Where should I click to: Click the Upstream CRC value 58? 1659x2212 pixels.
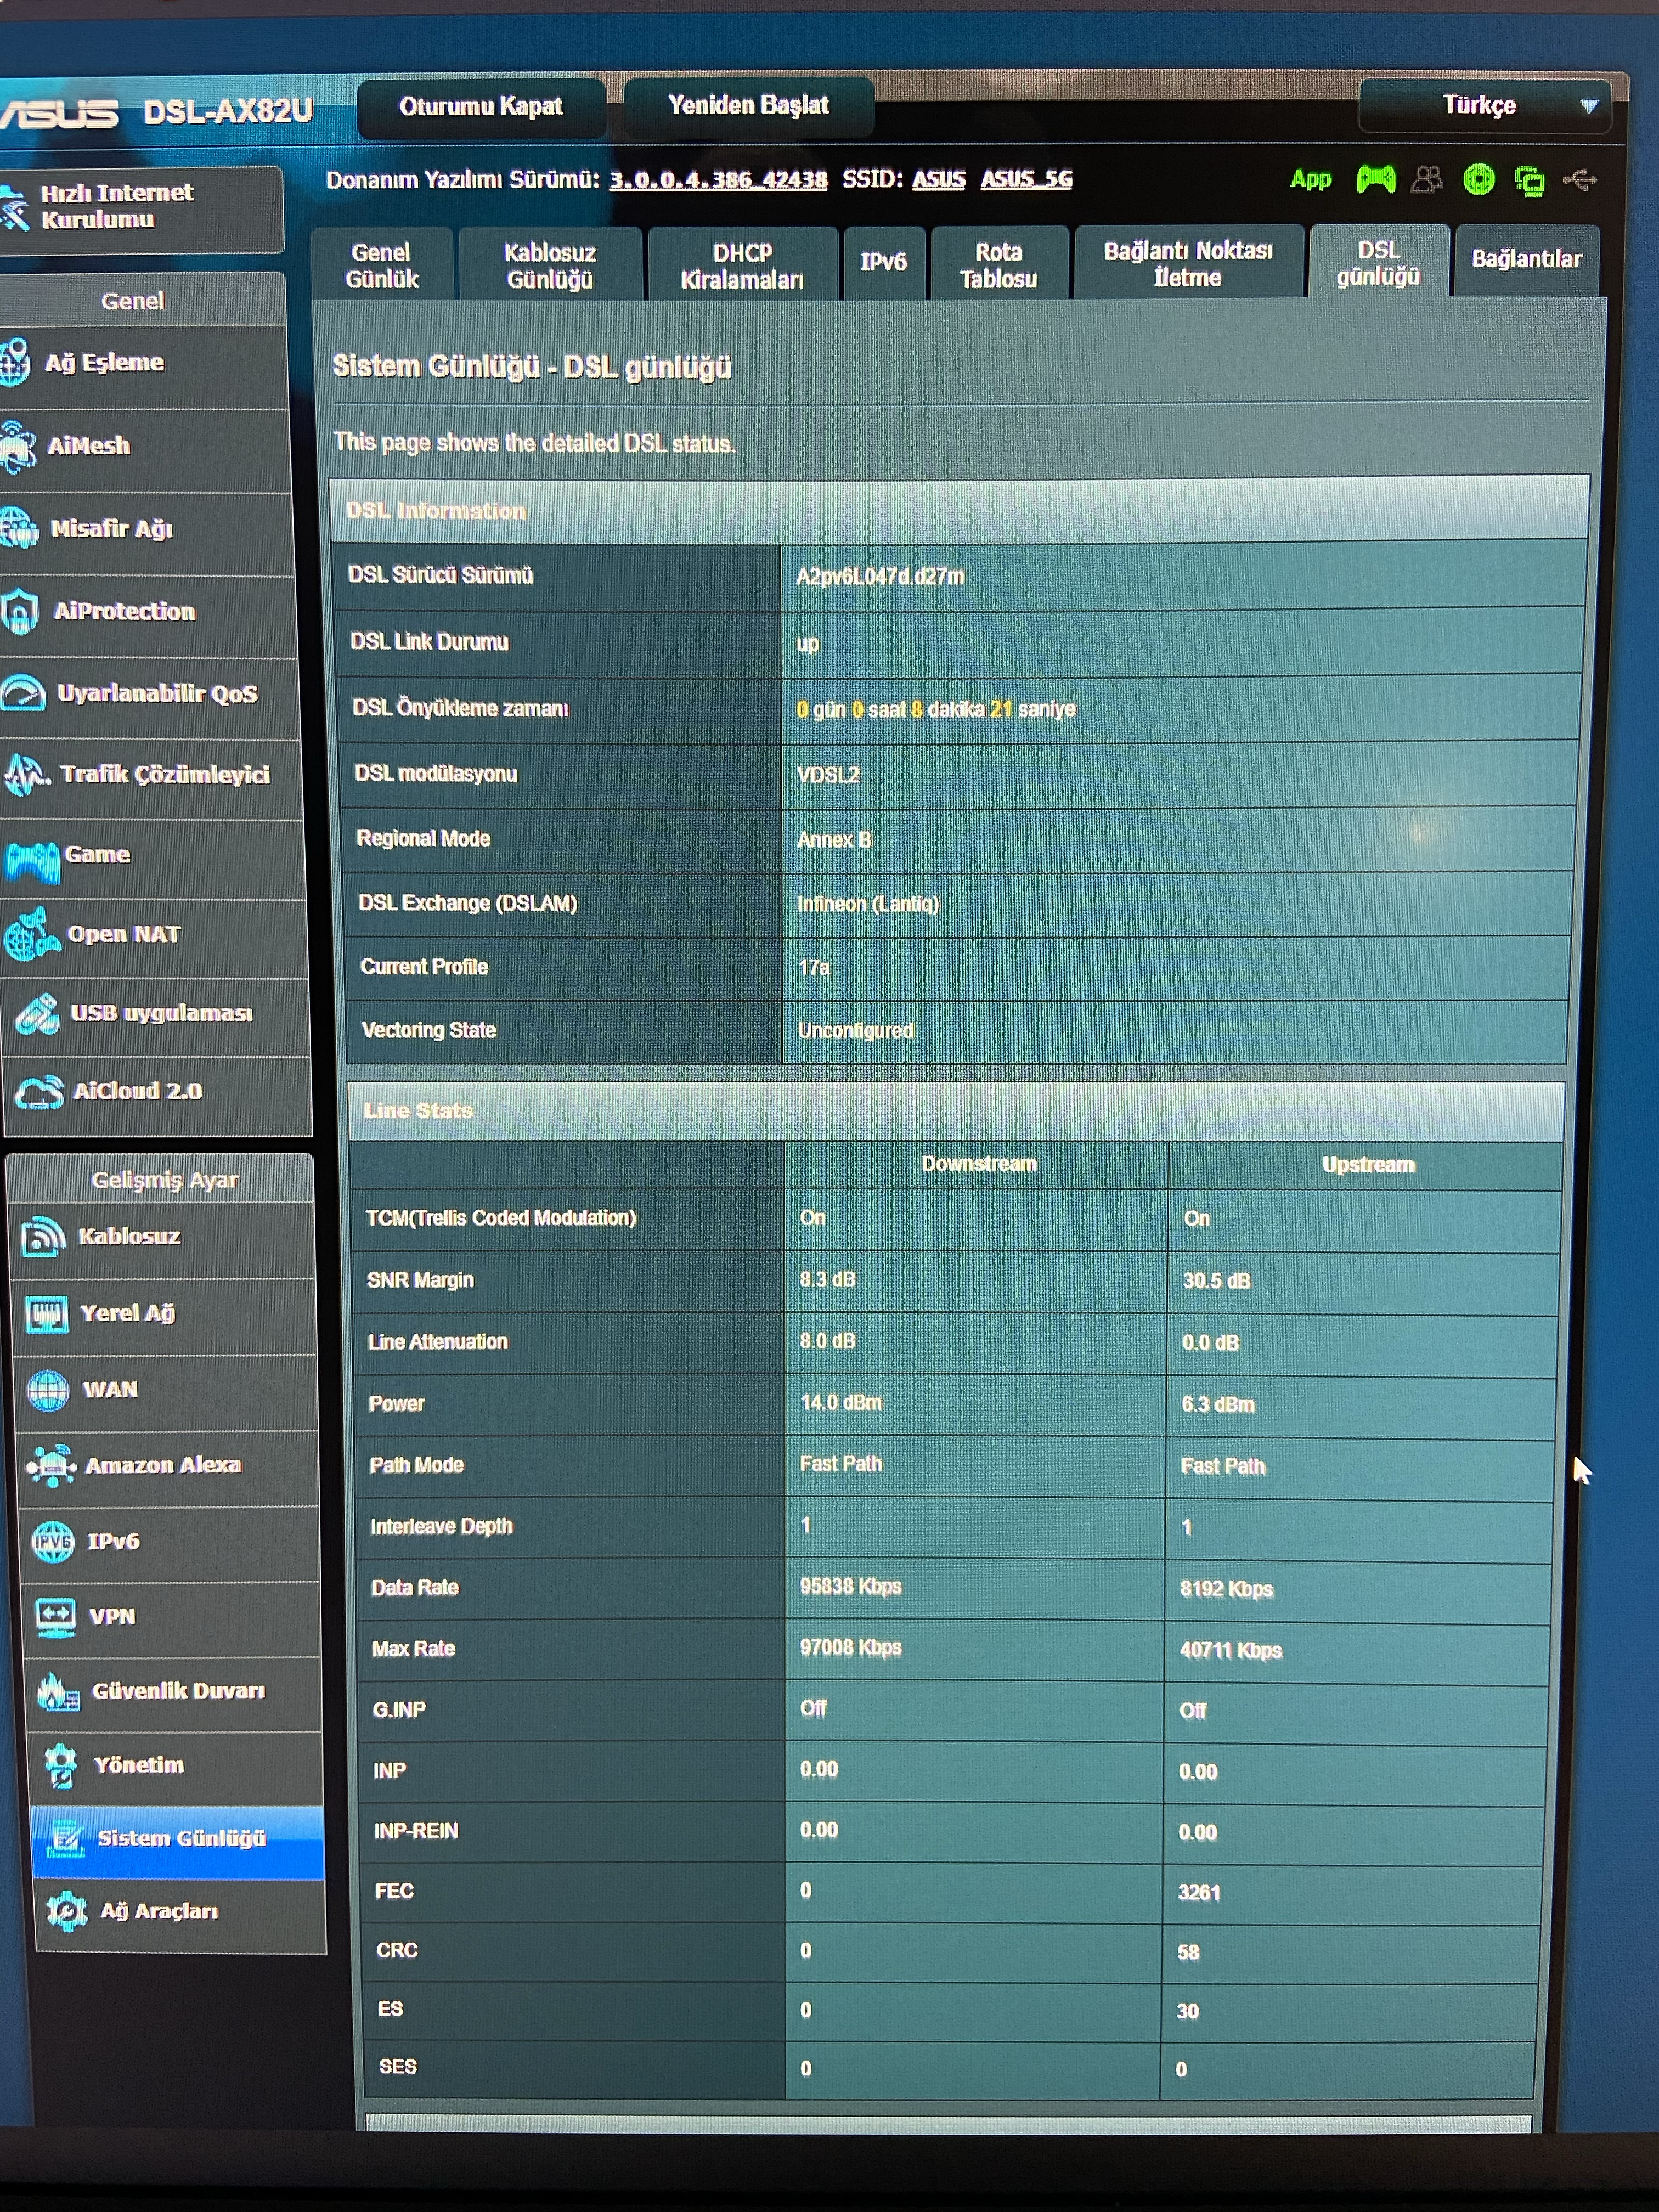coord(1188,1952)
